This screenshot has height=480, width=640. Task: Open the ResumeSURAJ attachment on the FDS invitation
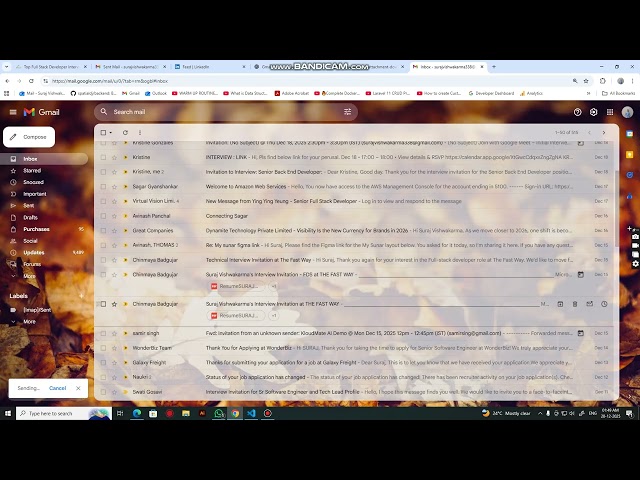click(x=237, y=286)
